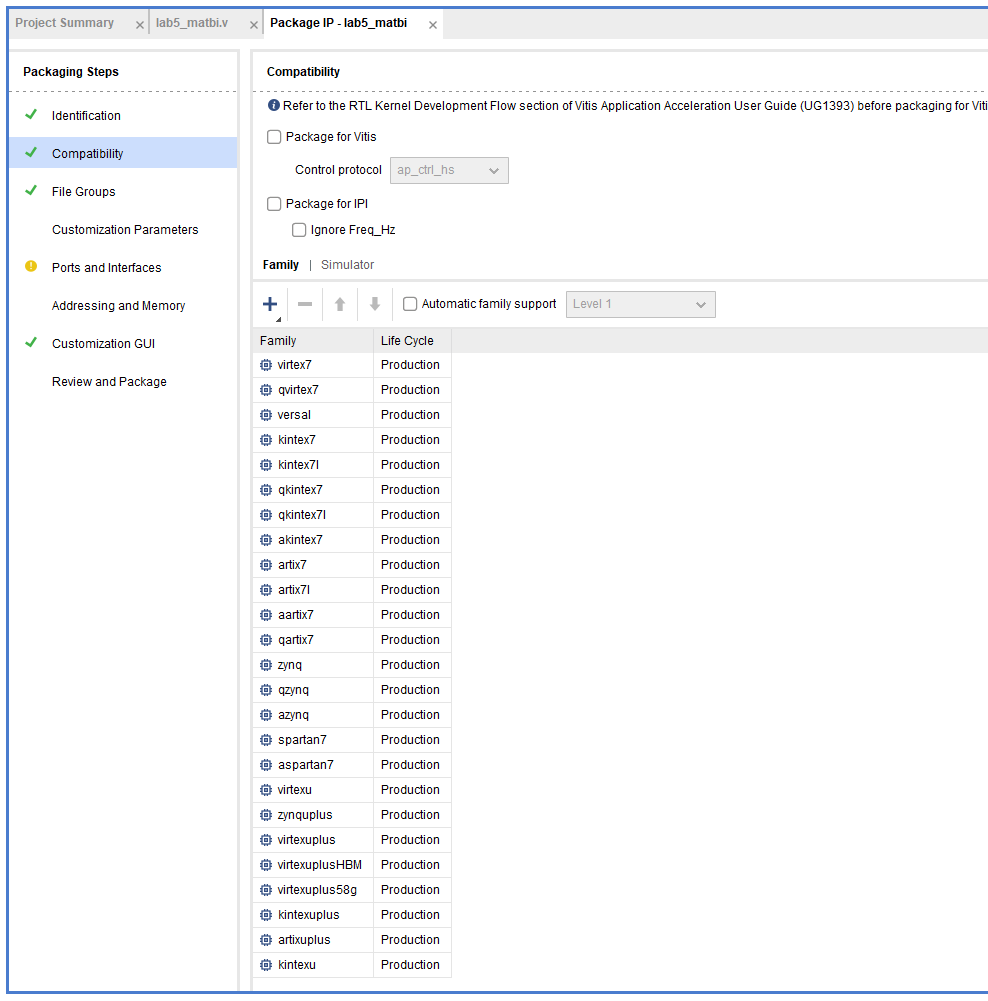This screenshot has width=988, height=1001.
Task: Select the qkintex7l family row
Action: (352, 515)
